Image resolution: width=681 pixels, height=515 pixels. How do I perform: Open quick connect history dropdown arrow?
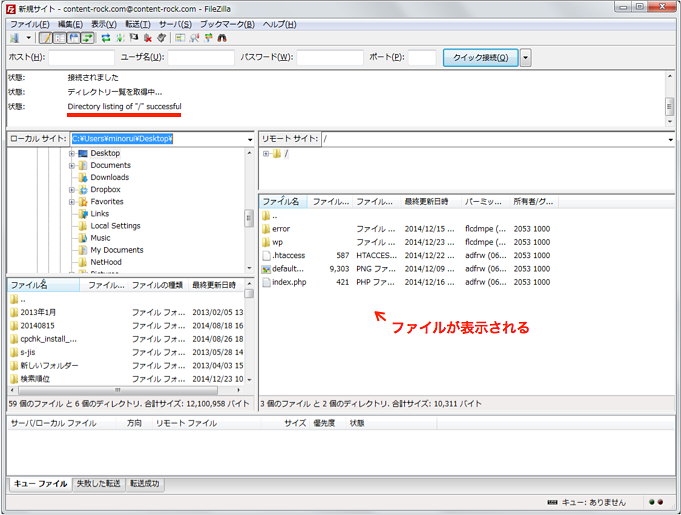(526, 57)
